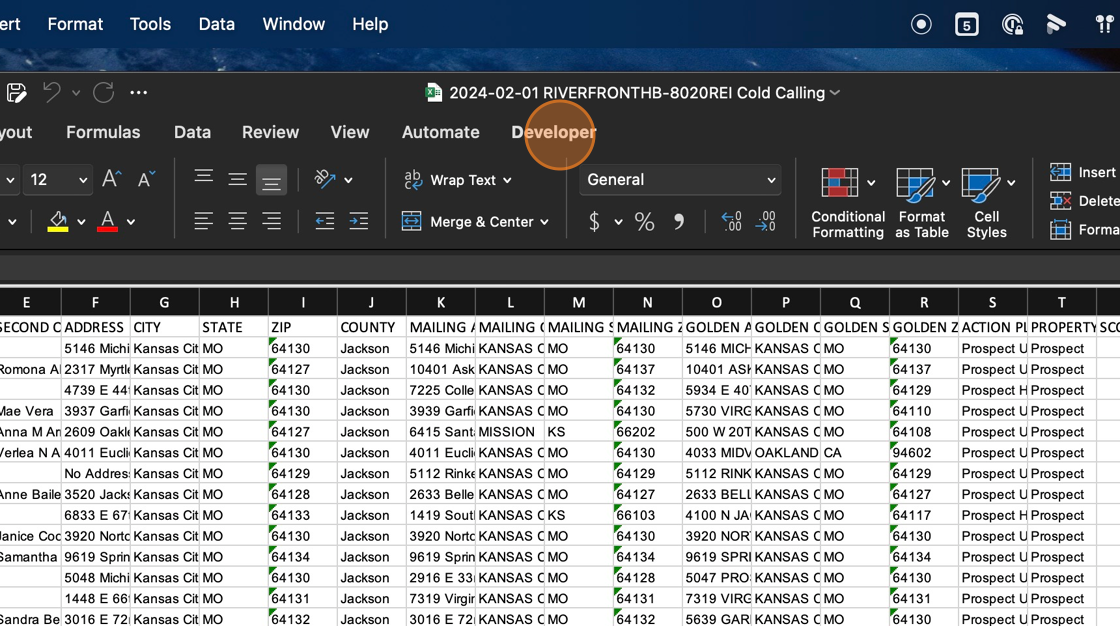Viewport: 1120px width, 626px height.
Task: Click the fill color bucket icon
Action: pyautogui.click(x=58, y=222)
